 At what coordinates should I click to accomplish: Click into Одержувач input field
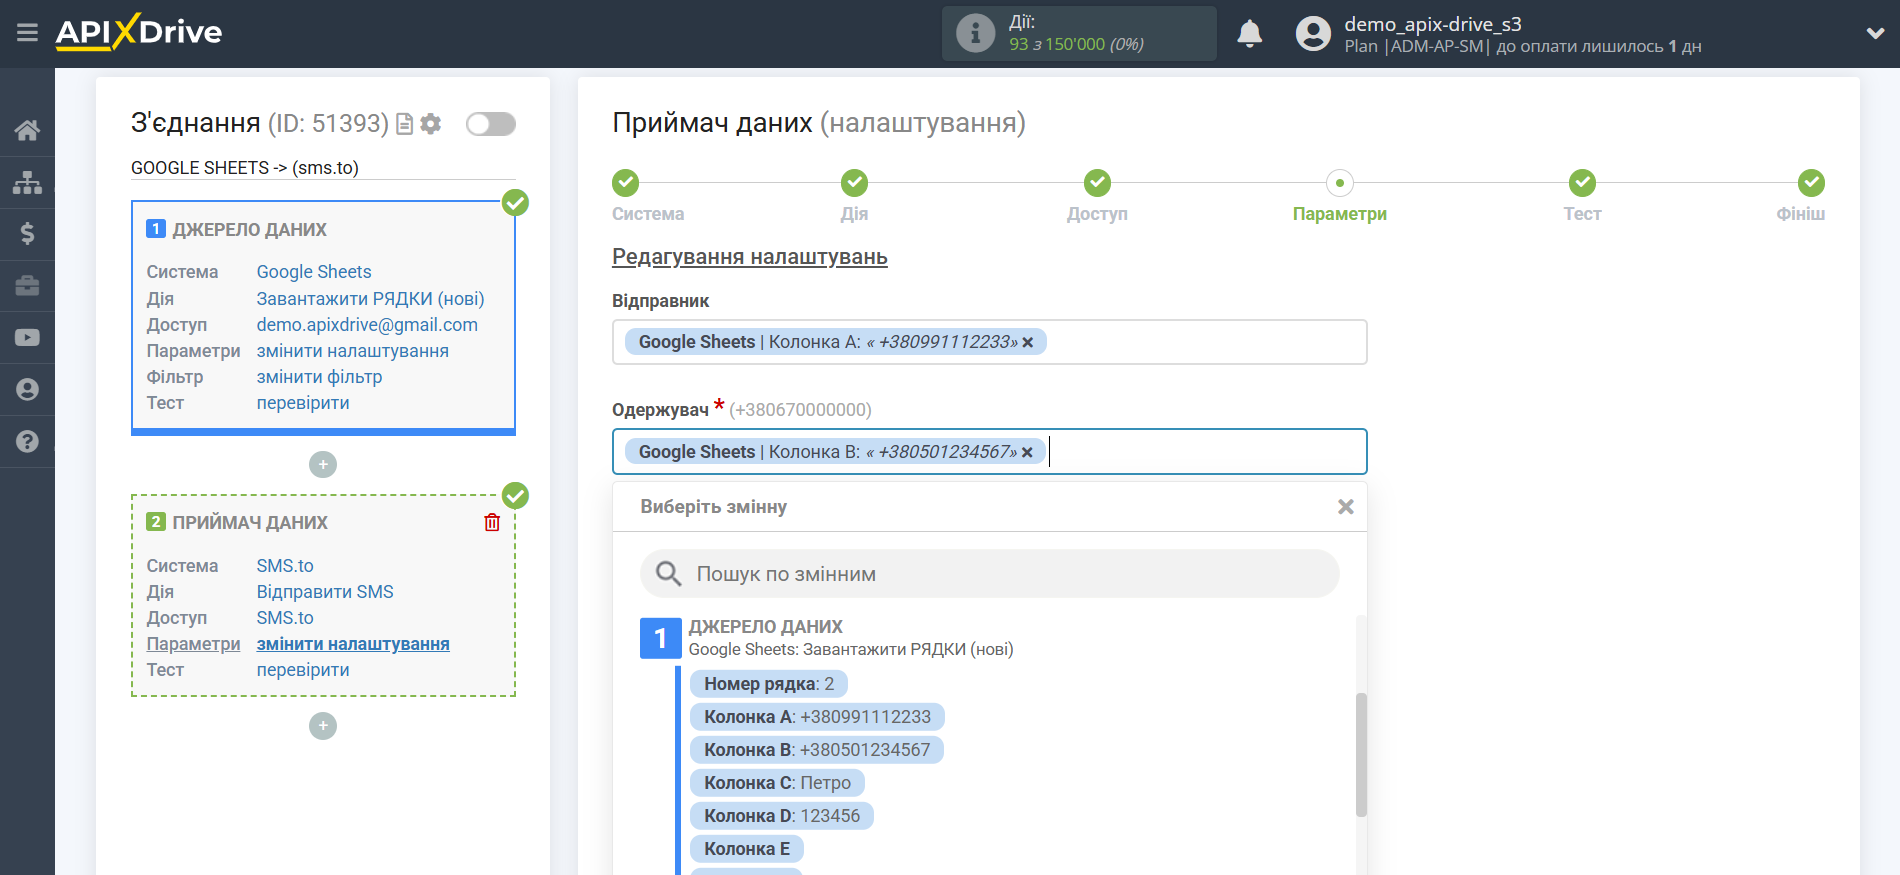(989, 452)
